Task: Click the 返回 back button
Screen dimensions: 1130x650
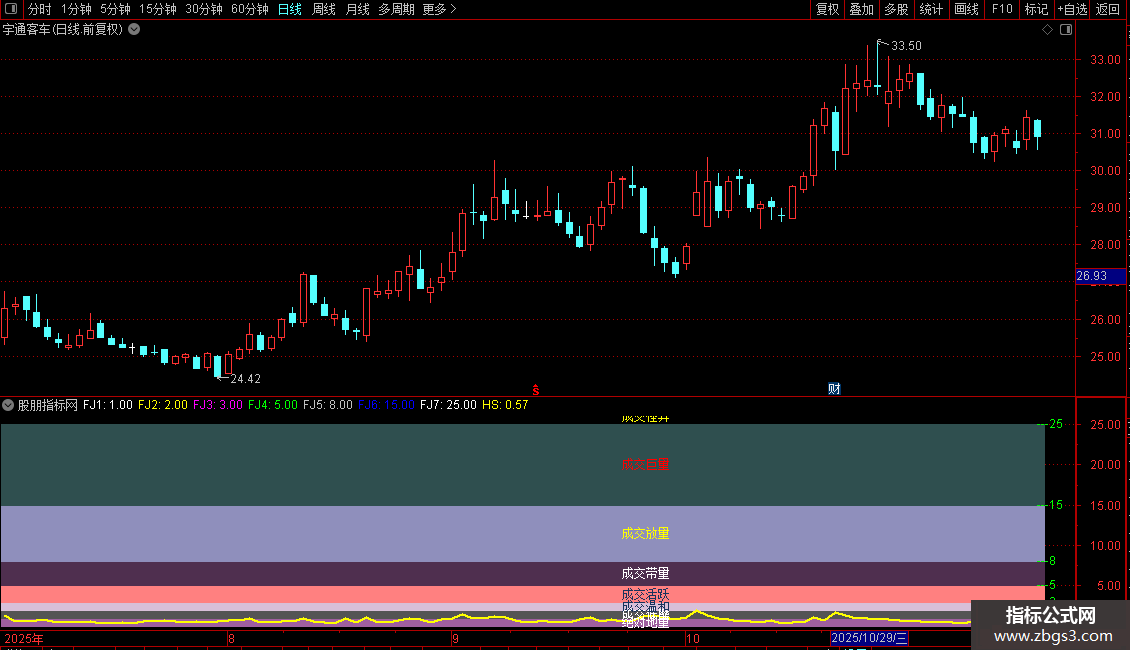Action: [x=1108, y=9]
